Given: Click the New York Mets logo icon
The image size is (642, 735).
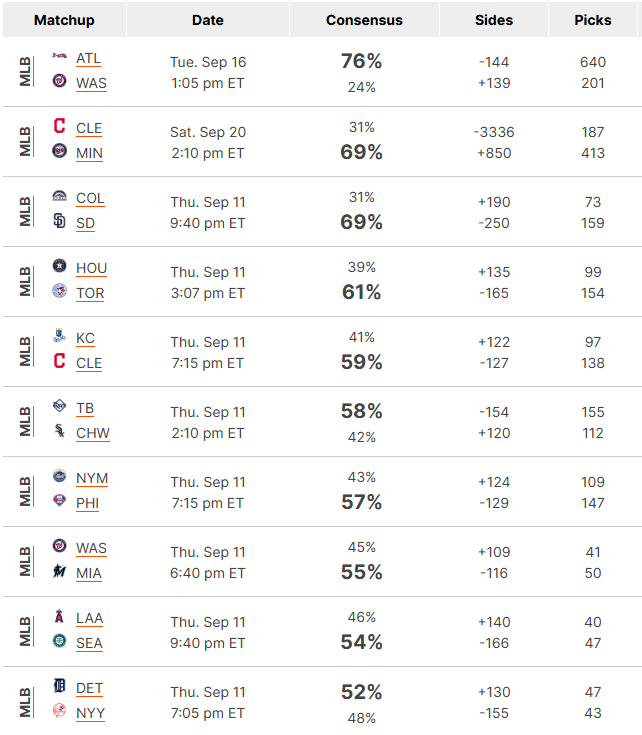Looking at the screenshot, I should 59,476.
